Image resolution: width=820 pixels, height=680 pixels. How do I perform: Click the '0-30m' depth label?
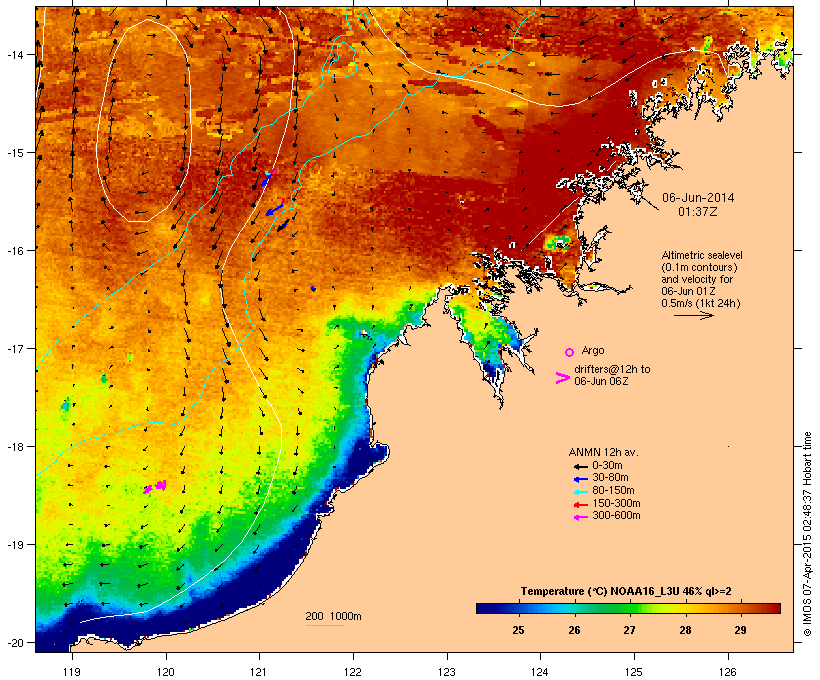click(607, 466)
